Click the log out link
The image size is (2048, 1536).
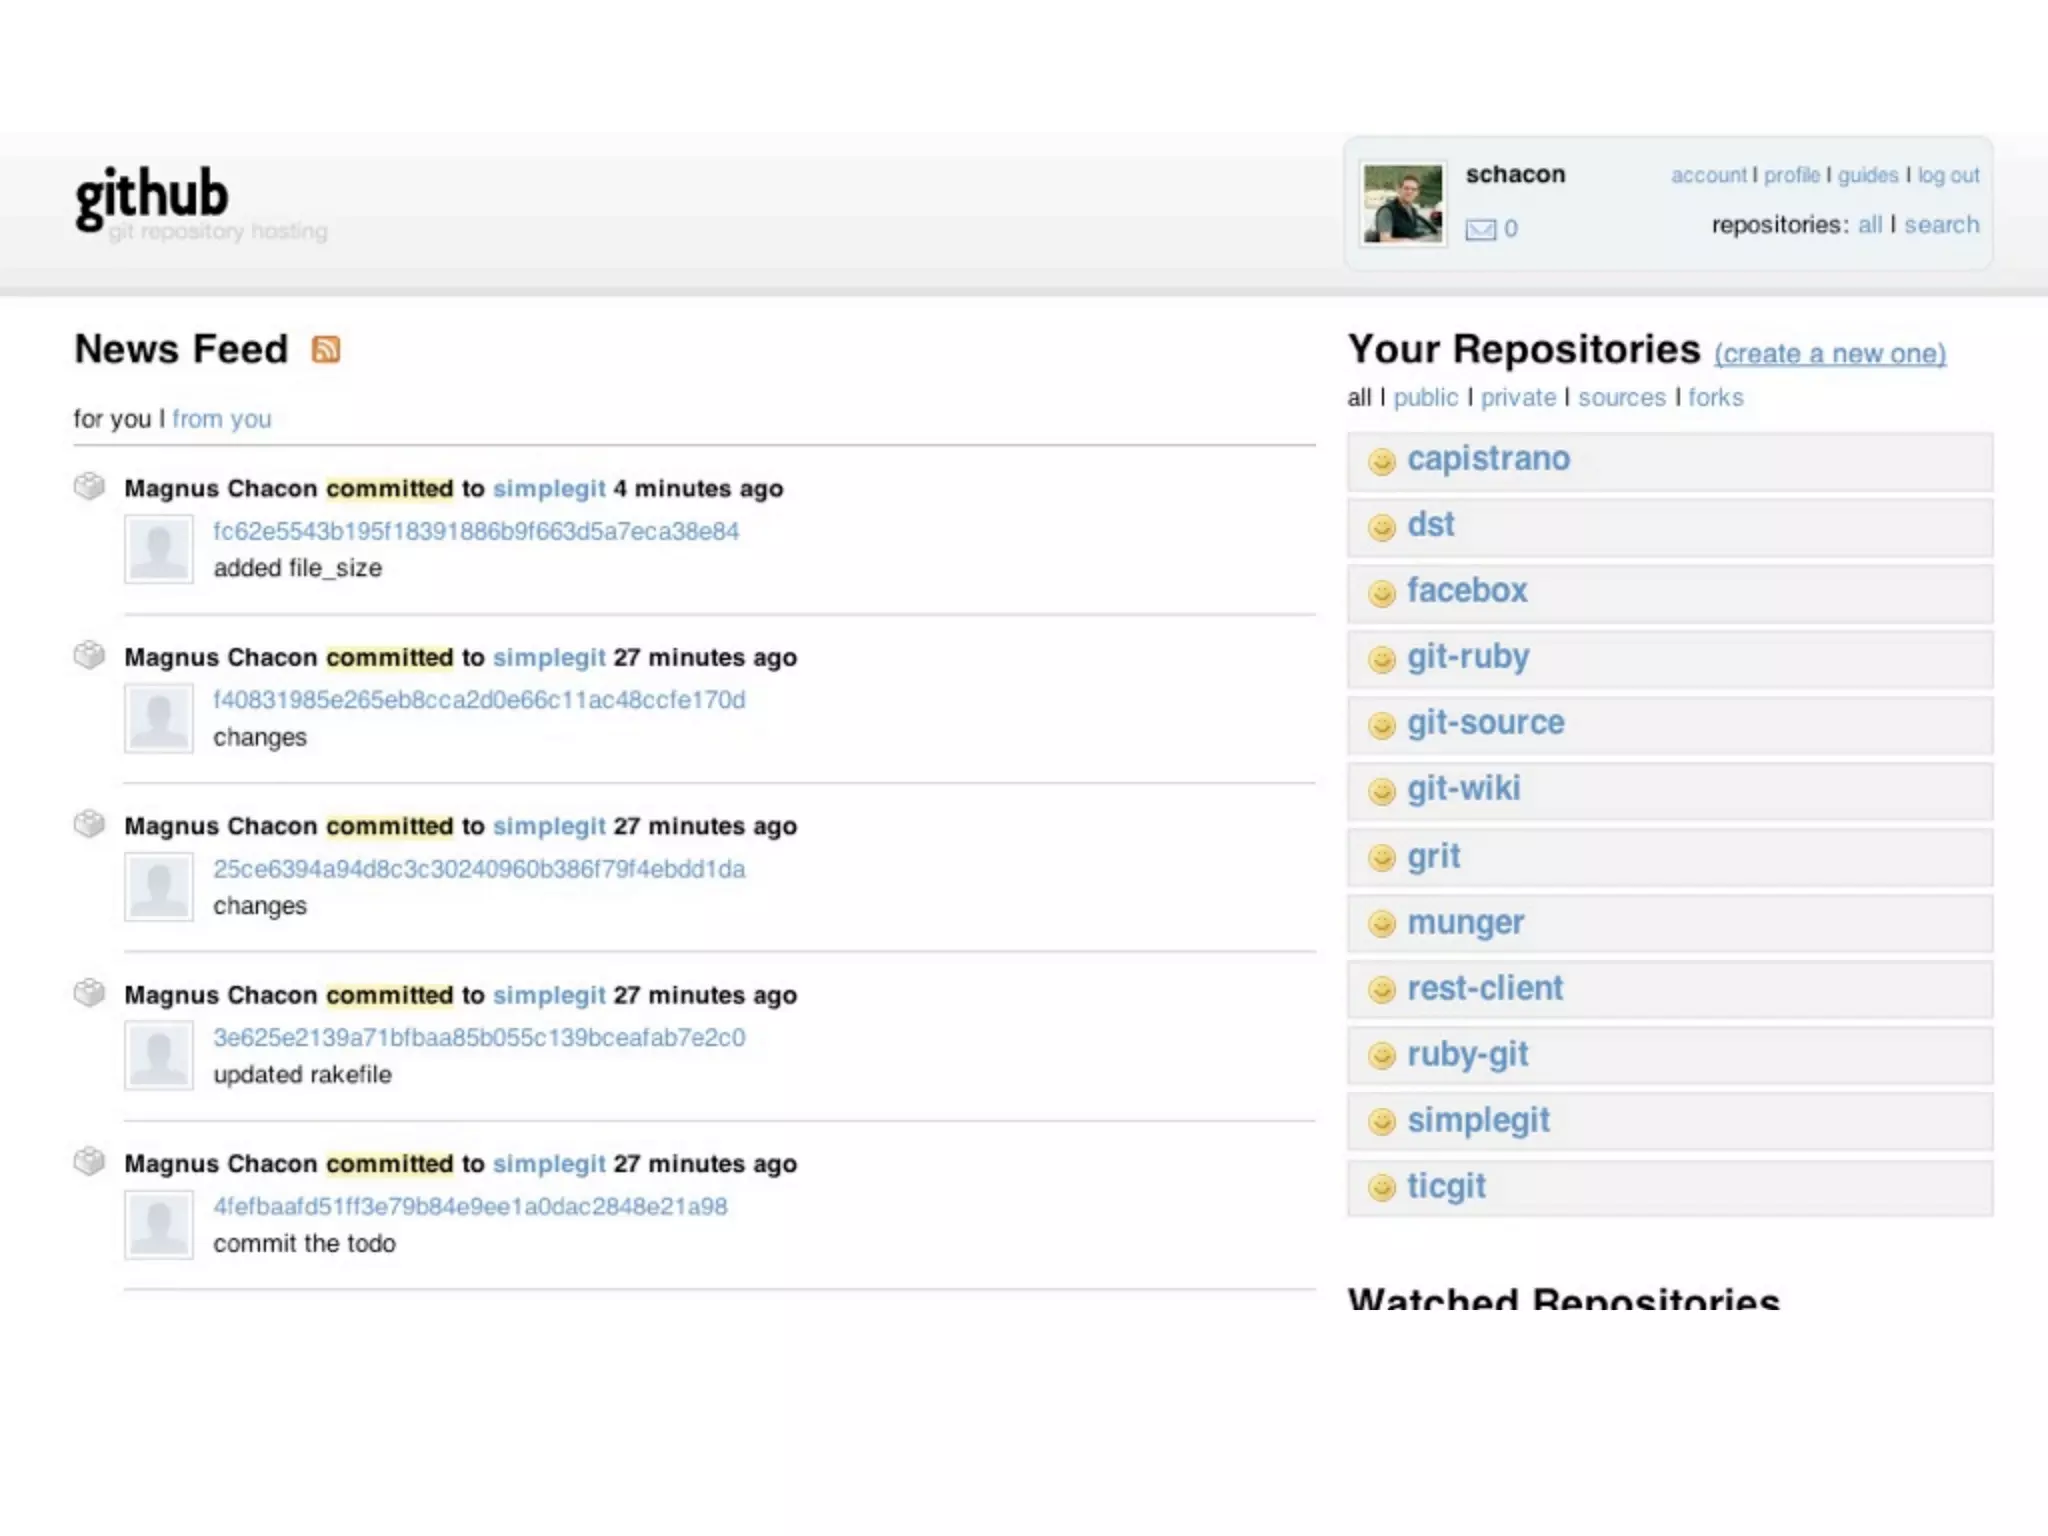click(1947, 176)
